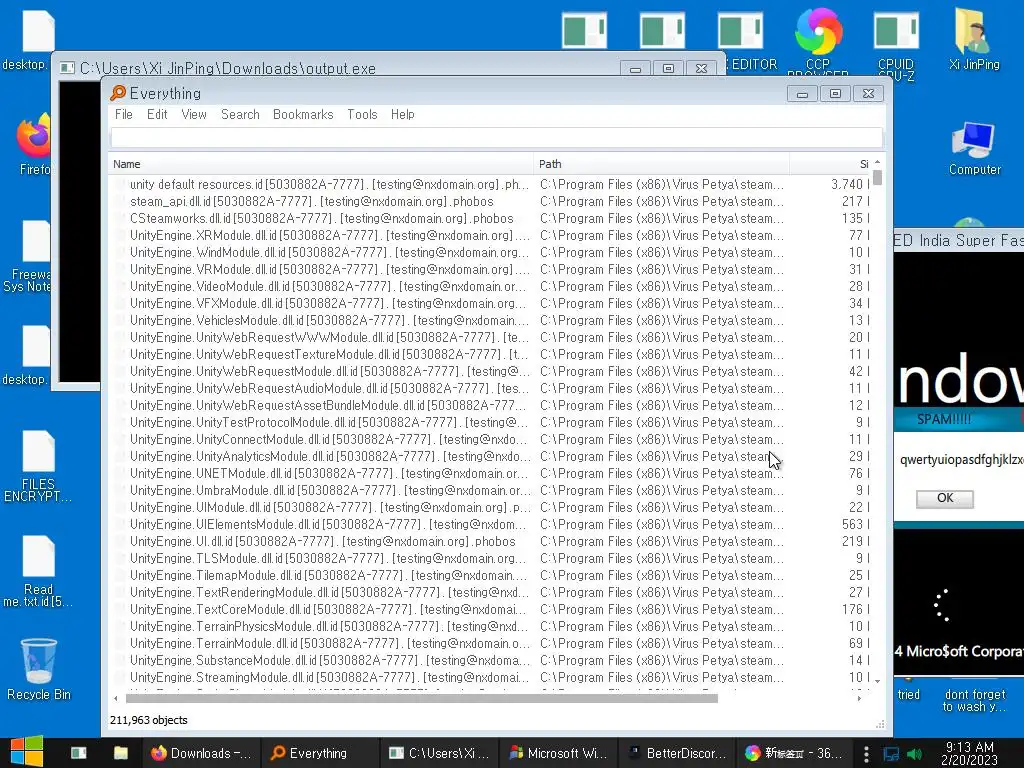Select UnityEngine.UNETModule.dll row

pos(490,473)
